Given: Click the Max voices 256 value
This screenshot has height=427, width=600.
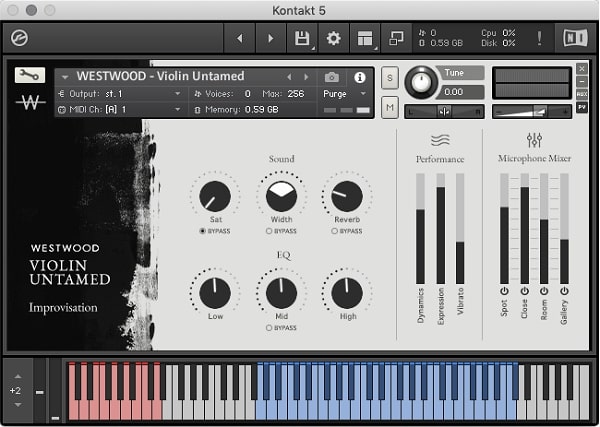Looking at the screenshot, I should (x=296, y=94).
